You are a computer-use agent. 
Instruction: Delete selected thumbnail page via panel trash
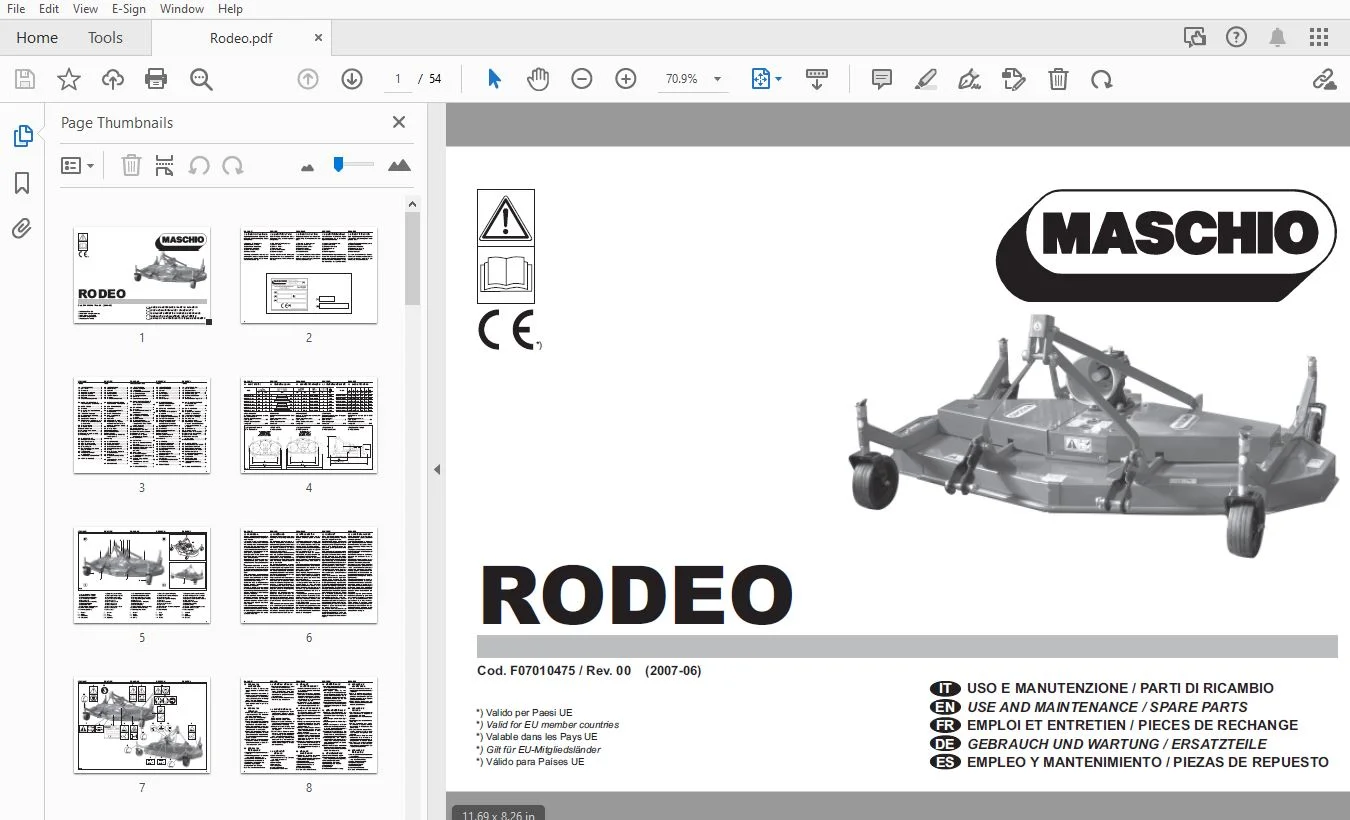point(131,165)
